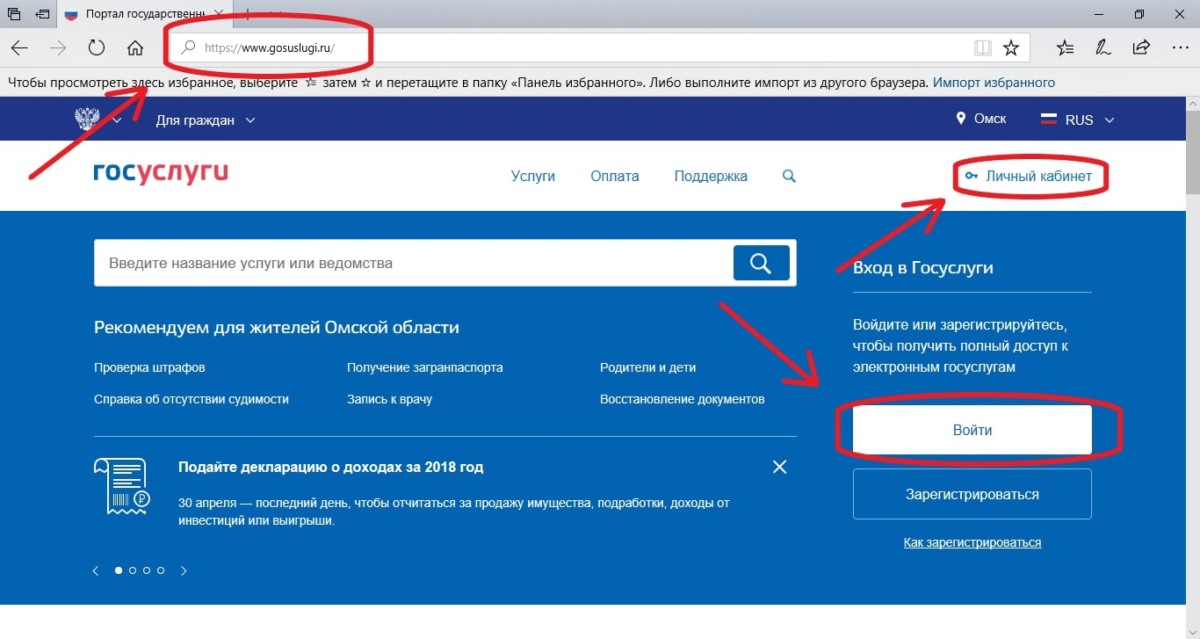Open site search magnifier in navigation
The height and width of the screenshot is (639, 1200).
(x=789, y=176)
